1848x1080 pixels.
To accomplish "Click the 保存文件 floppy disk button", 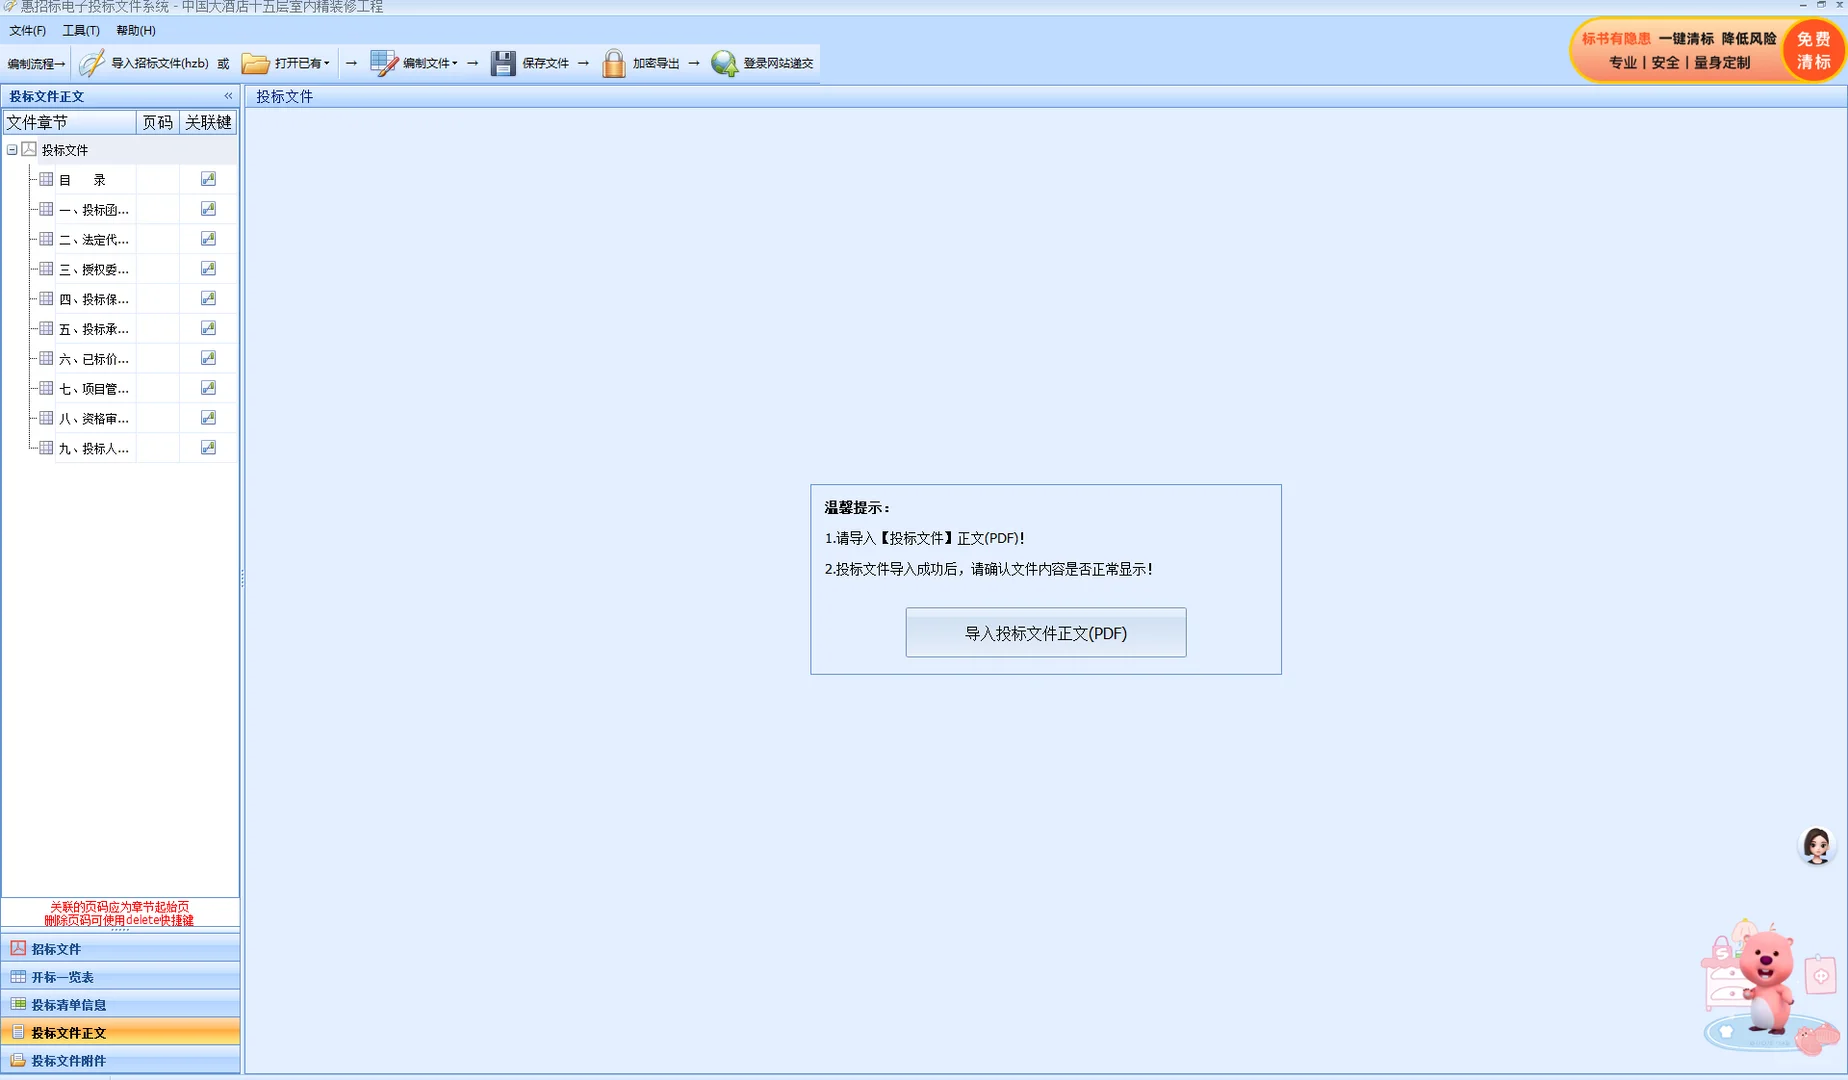I will [x=530, y=63].
